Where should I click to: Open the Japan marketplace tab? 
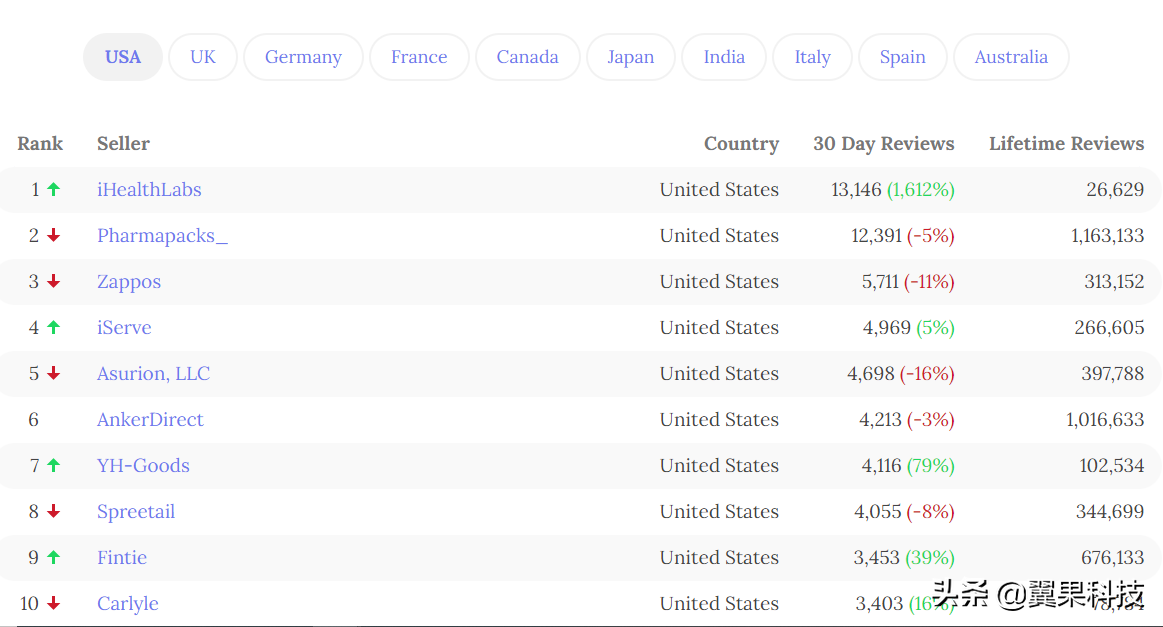click(630, 57)
